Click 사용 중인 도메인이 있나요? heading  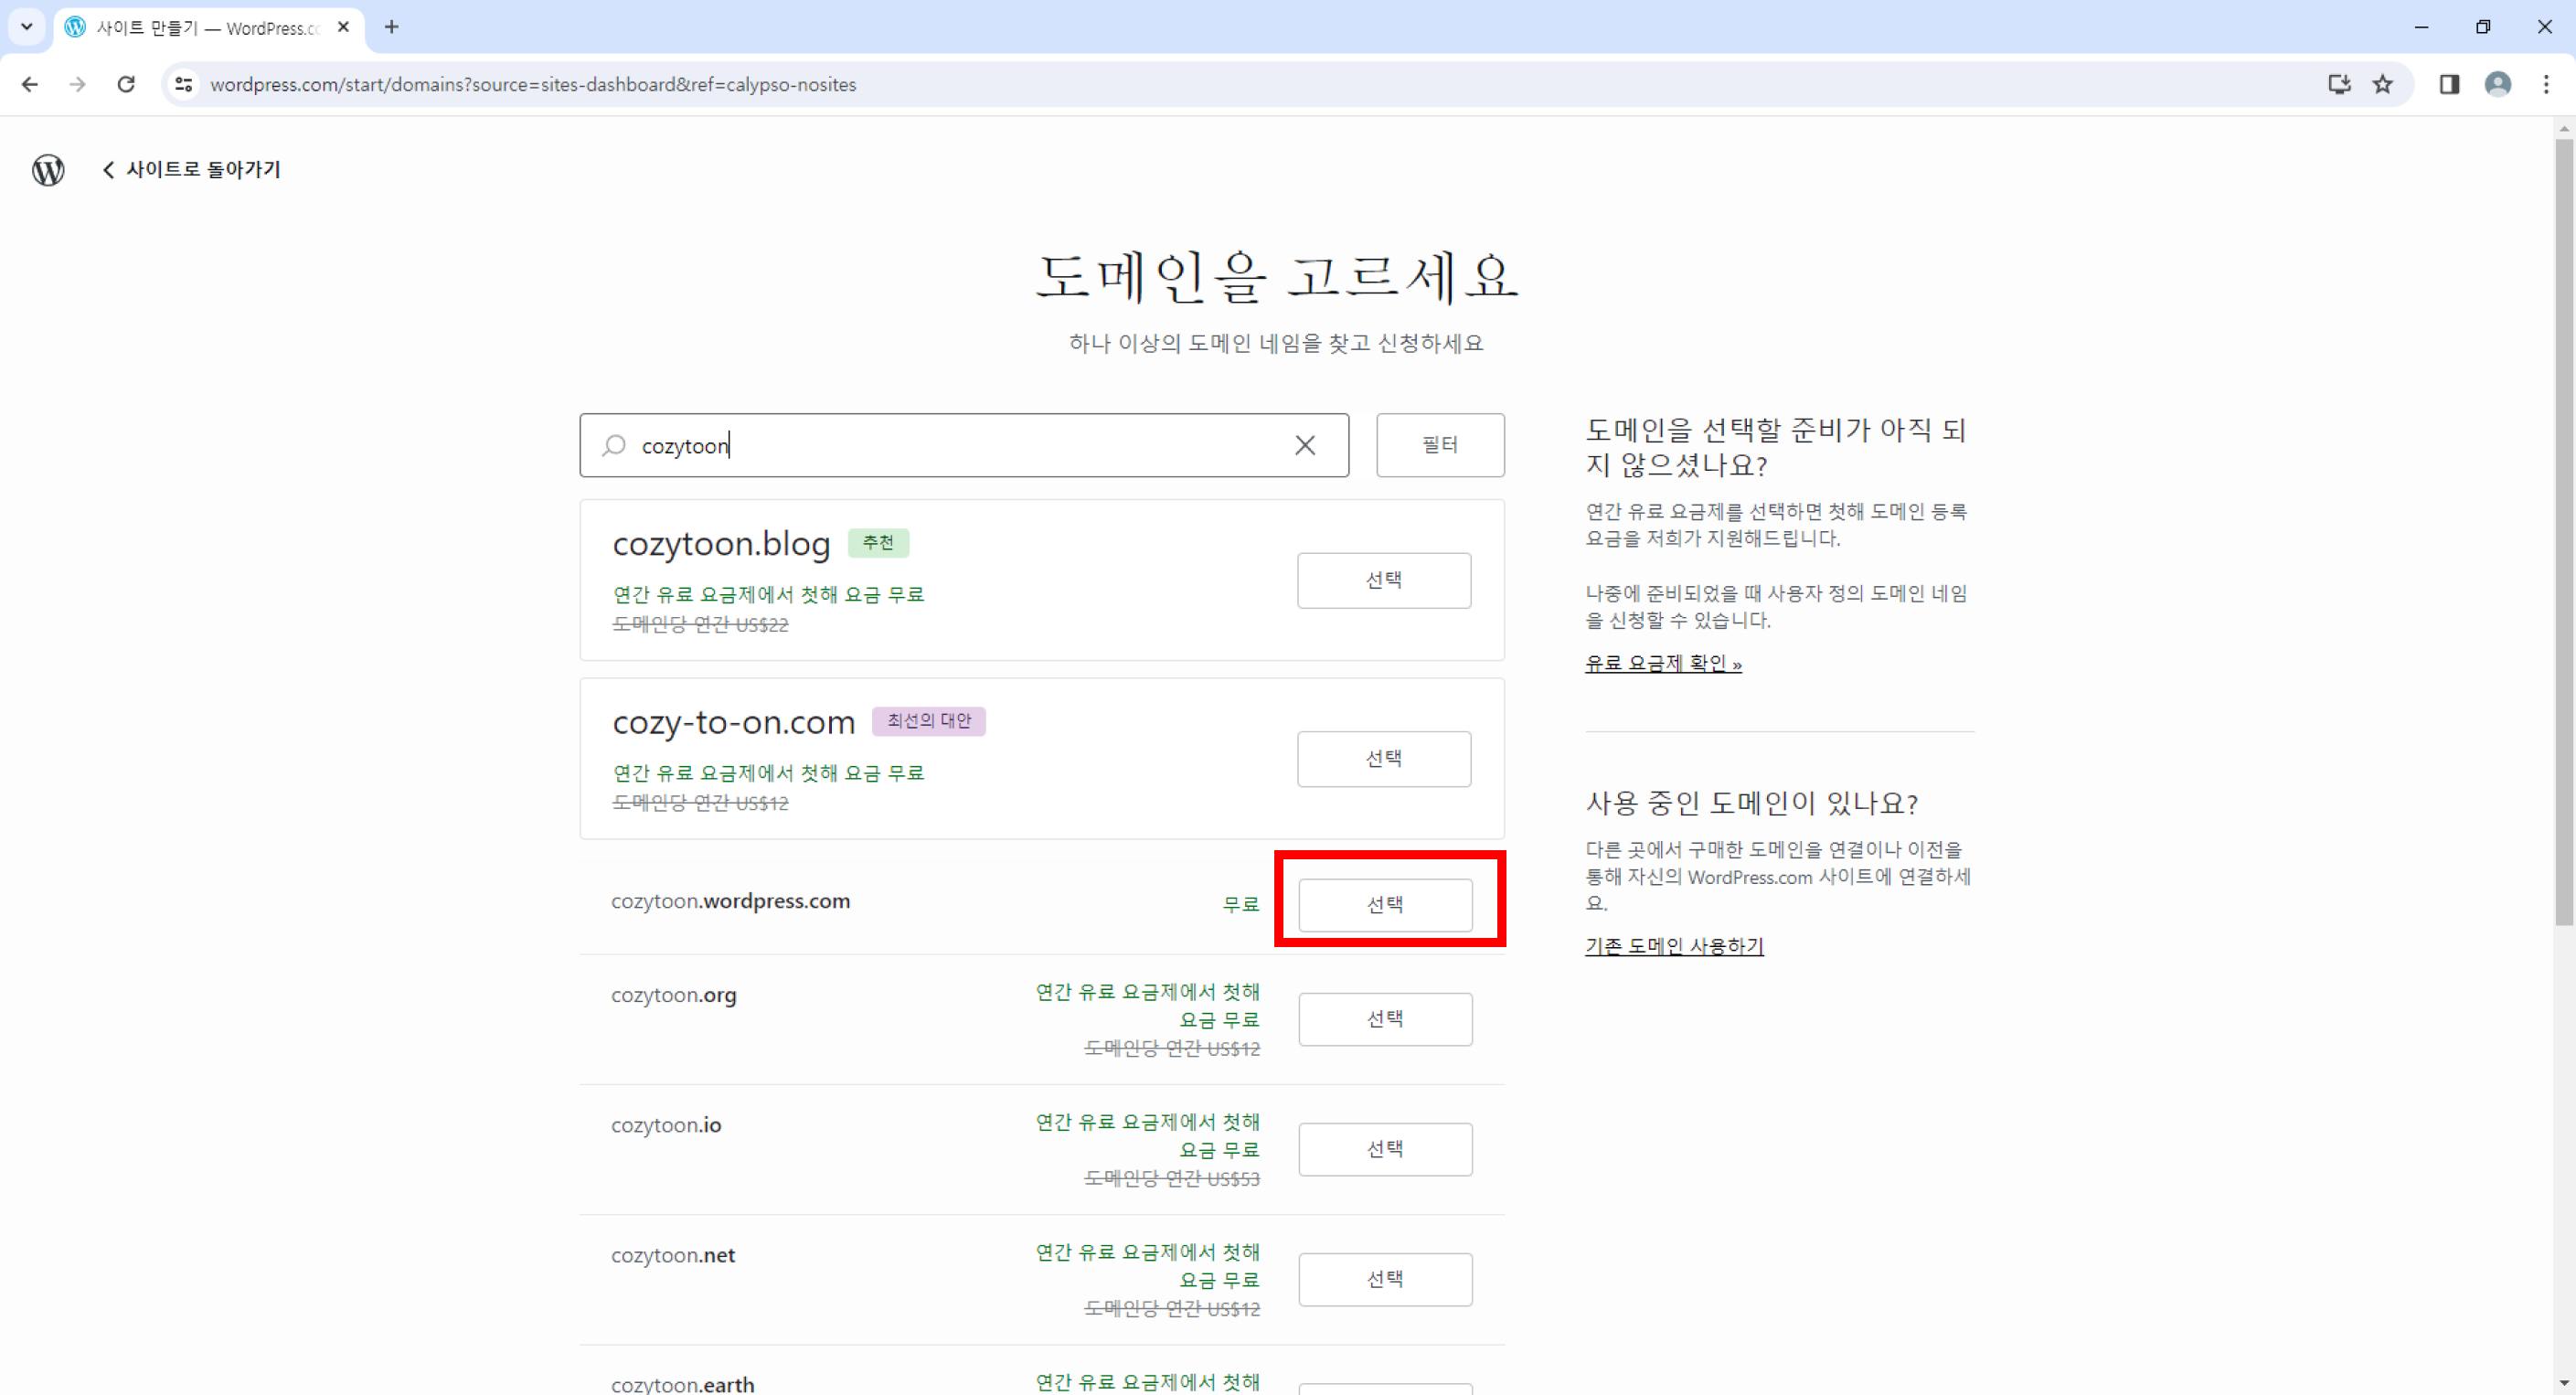click(x=1751, y=803)
